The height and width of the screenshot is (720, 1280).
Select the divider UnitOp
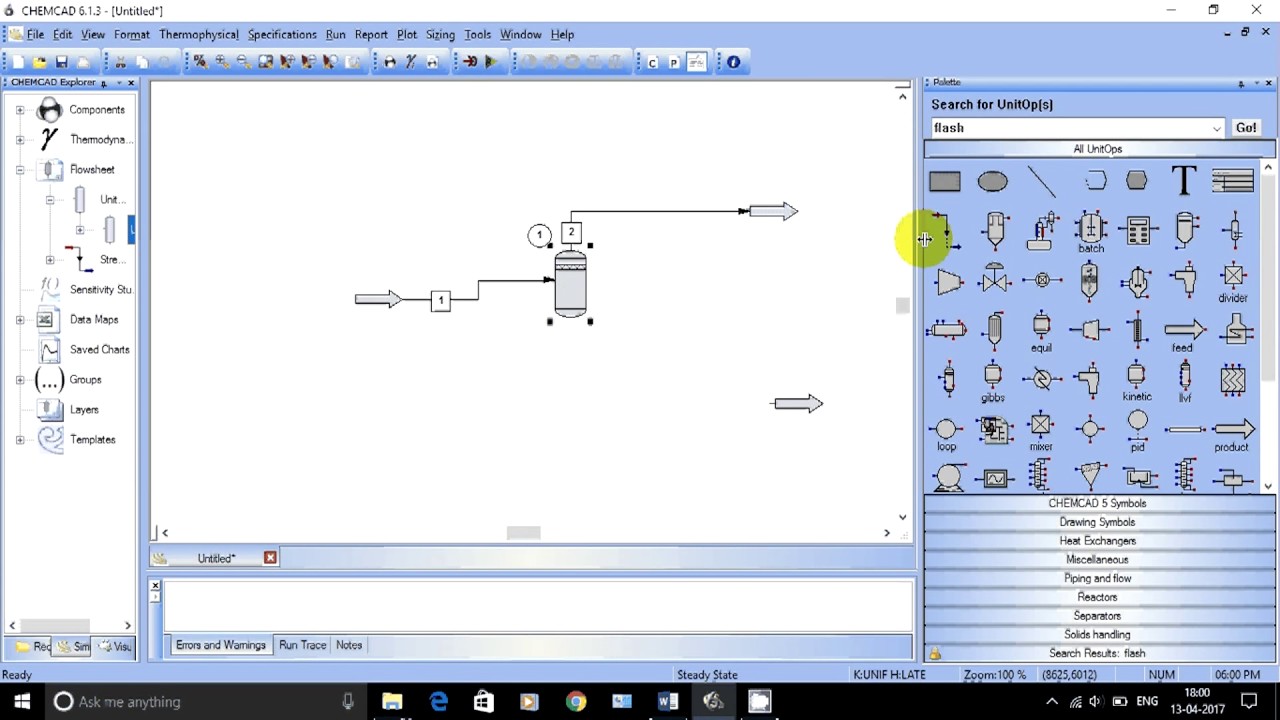point(1232,282)
